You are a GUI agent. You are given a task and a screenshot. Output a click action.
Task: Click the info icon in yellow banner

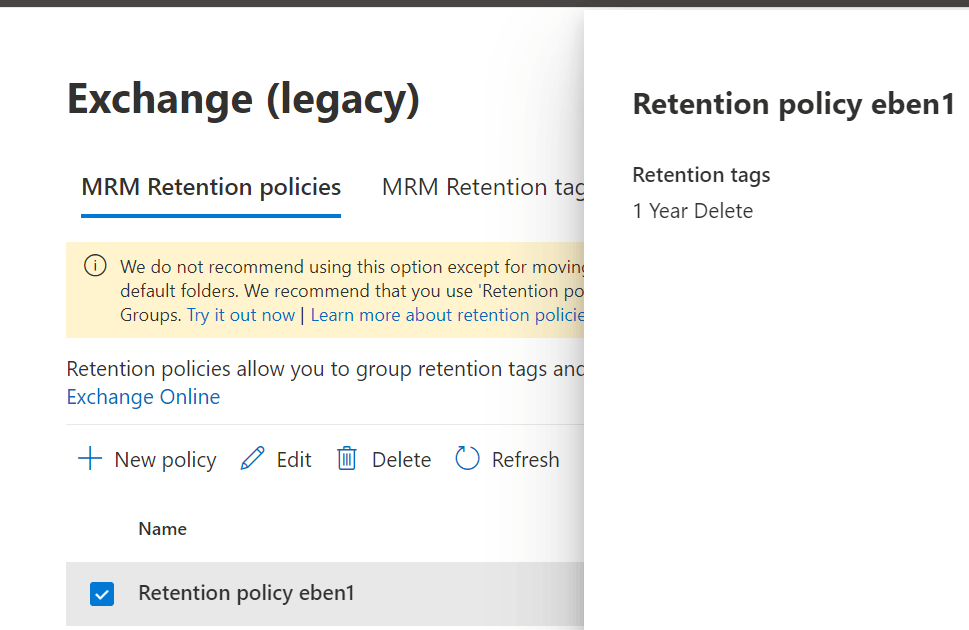pyautogui.click(x=95, y=266)
